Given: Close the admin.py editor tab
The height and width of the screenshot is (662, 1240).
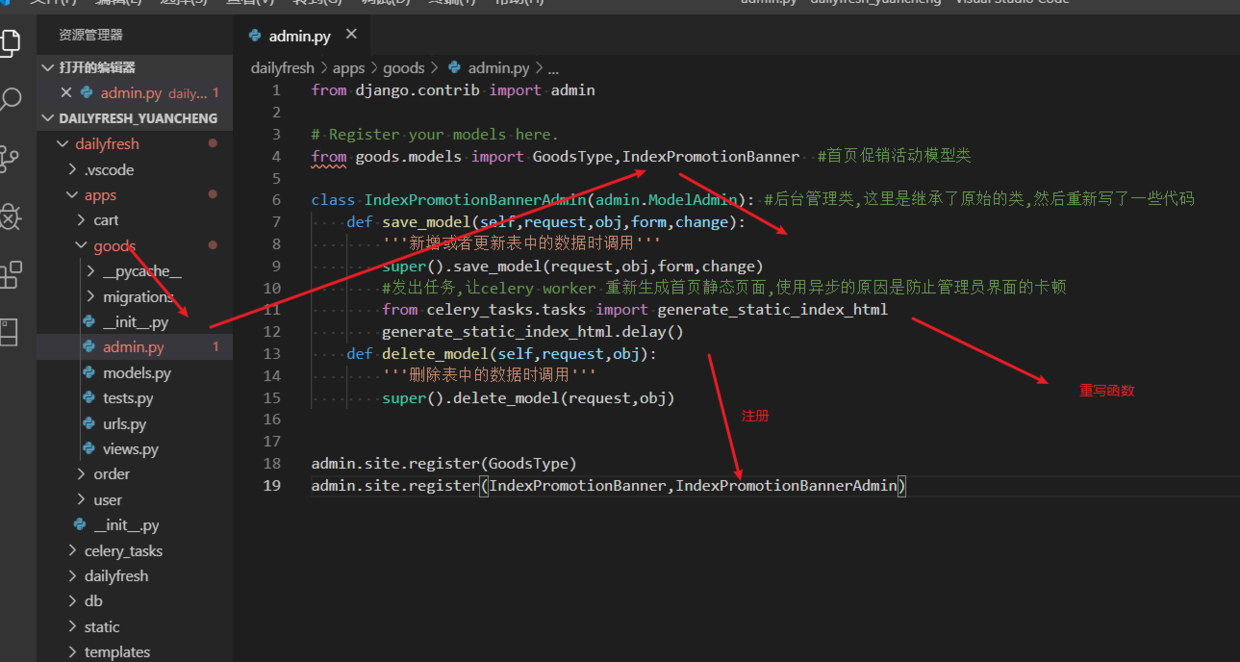Looking at the screenshot, I should [351, 34].
